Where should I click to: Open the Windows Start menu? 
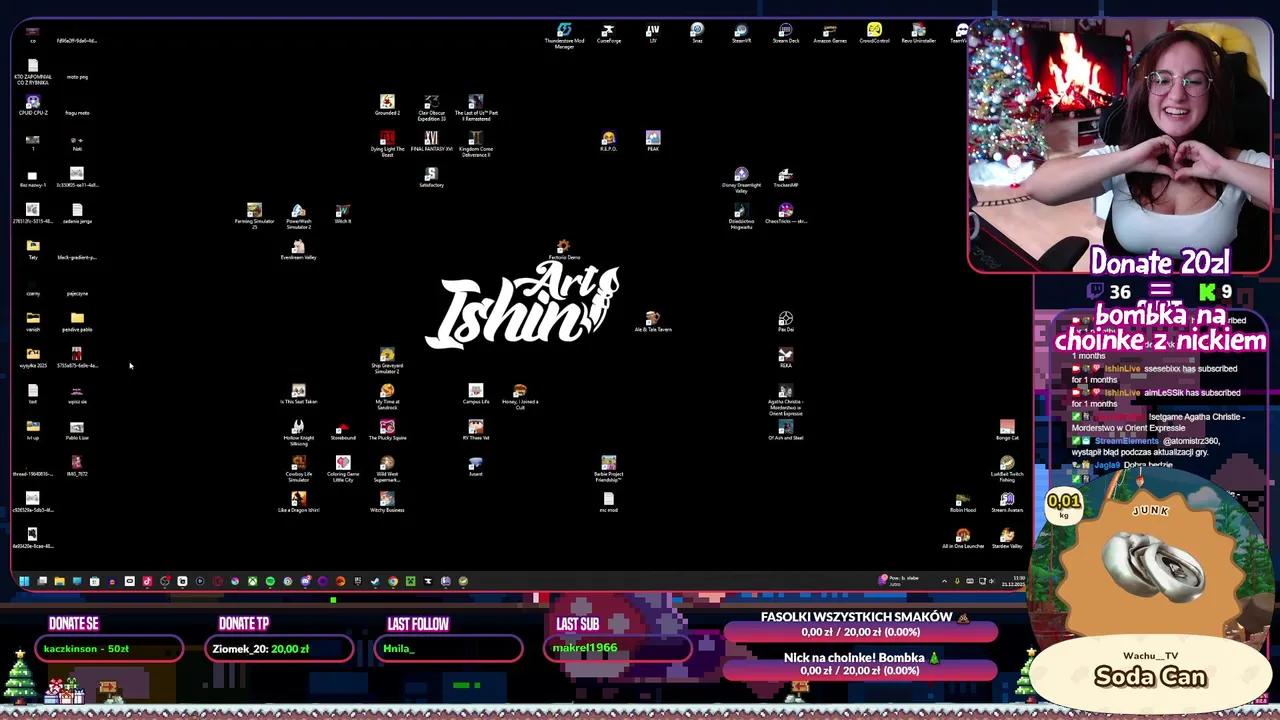(x=24, y=581)
